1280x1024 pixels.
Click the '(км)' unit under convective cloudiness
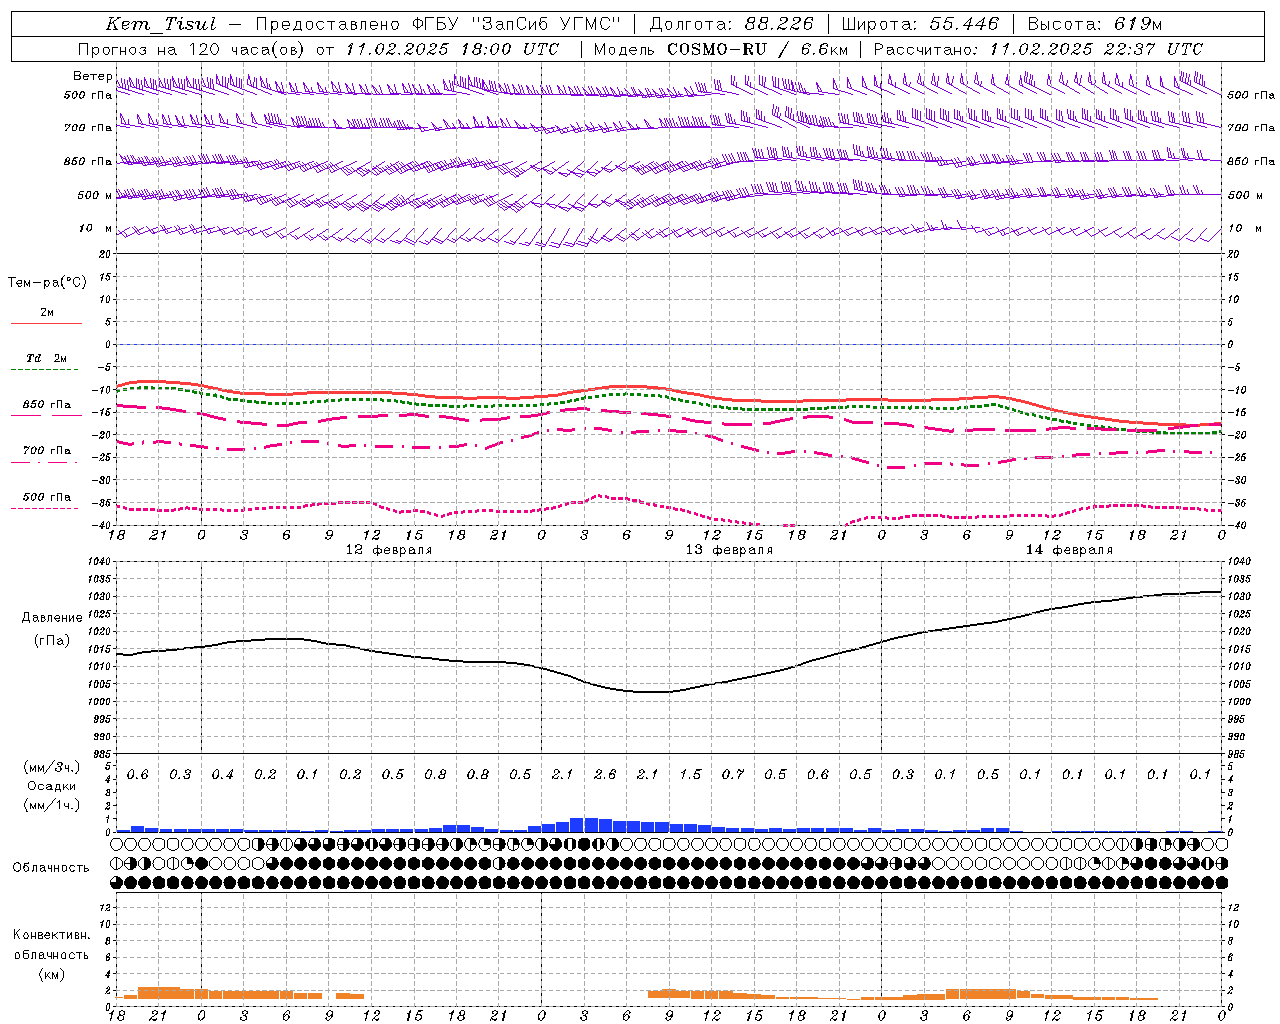tap(52, 974)
